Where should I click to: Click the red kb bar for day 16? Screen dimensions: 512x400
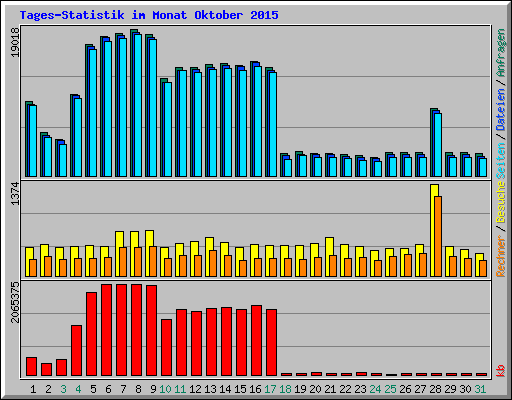pos(256,340)
